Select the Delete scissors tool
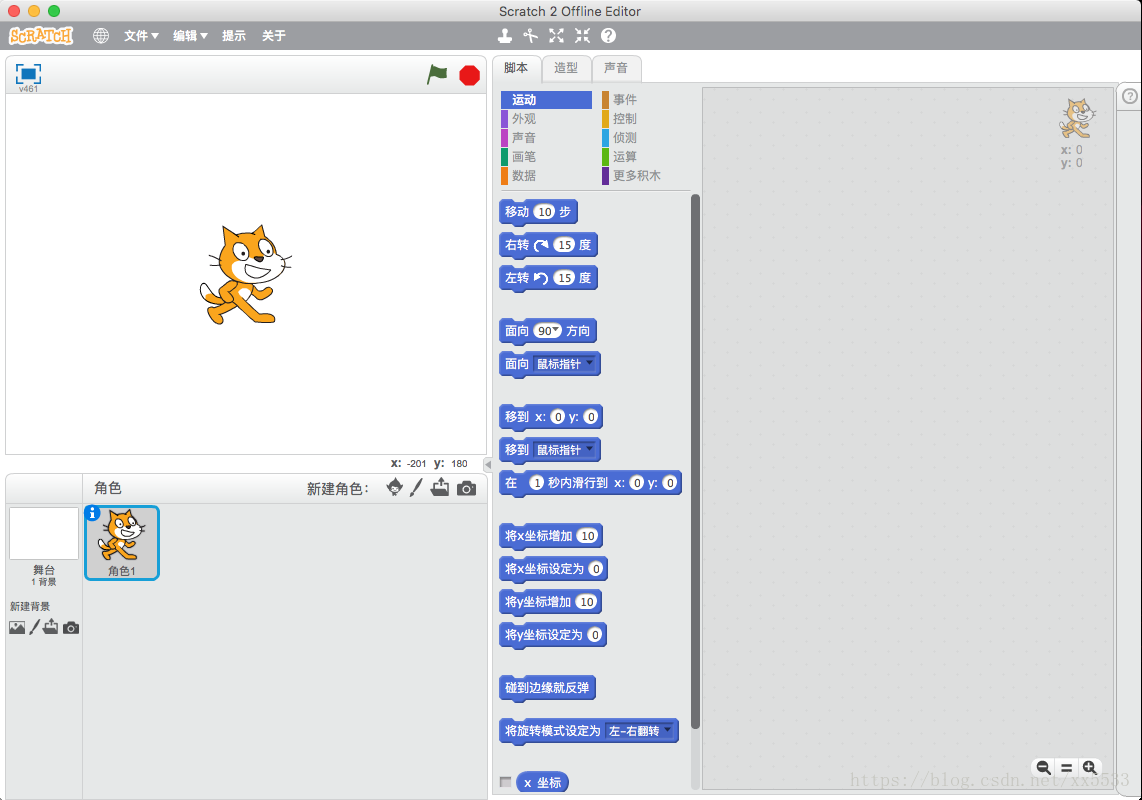1142x800 pixels. pyautogui.click(x=530, y=36)
